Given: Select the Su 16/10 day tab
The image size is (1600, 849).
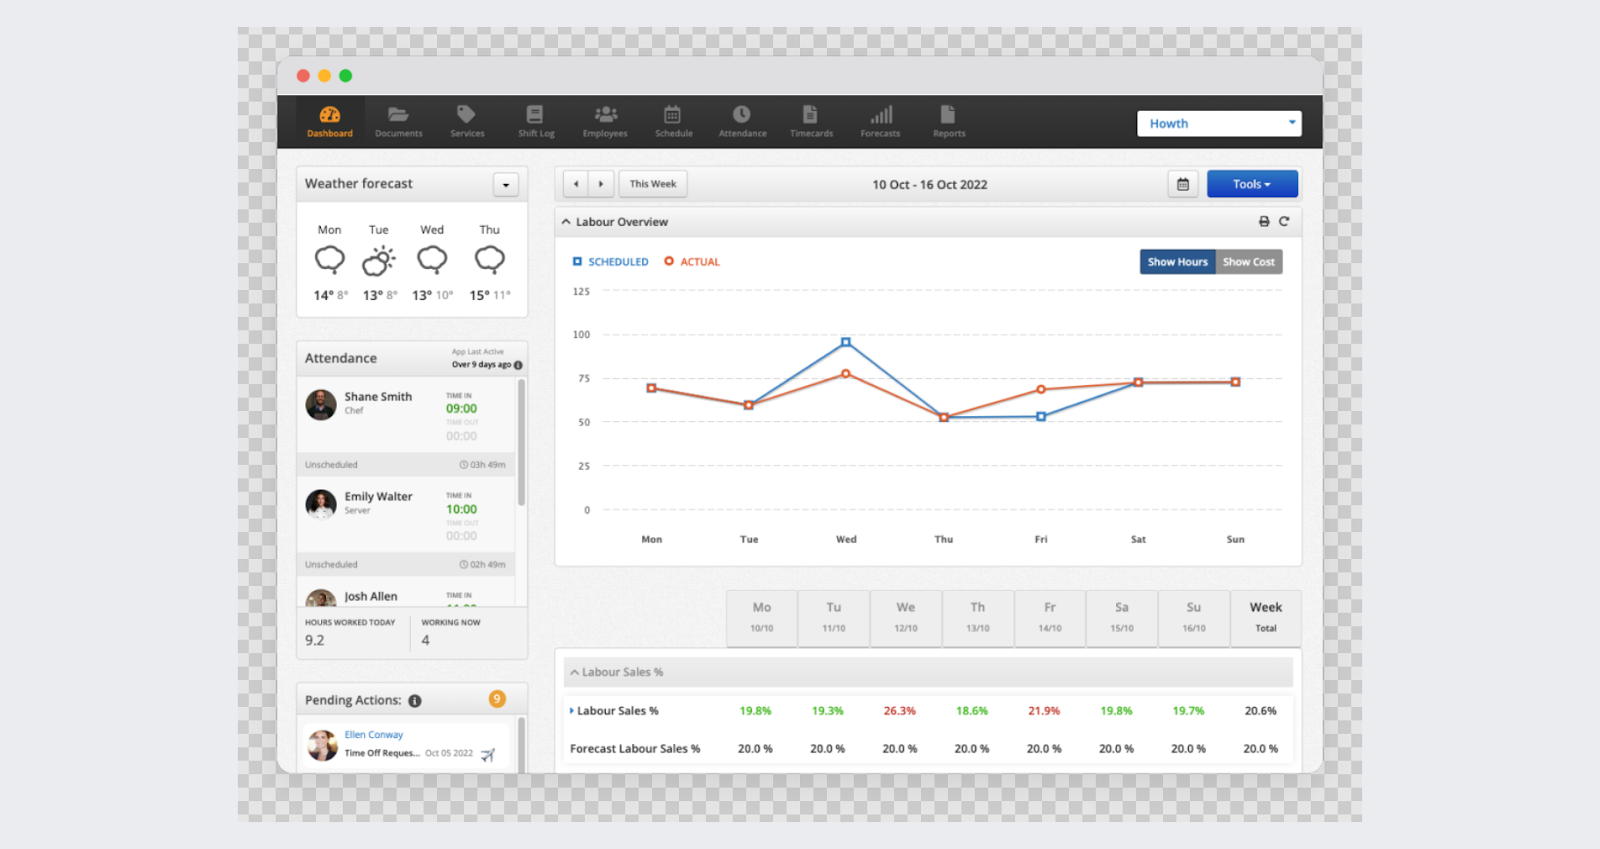Looking at the screenshot, I should tap(1194, 618).
